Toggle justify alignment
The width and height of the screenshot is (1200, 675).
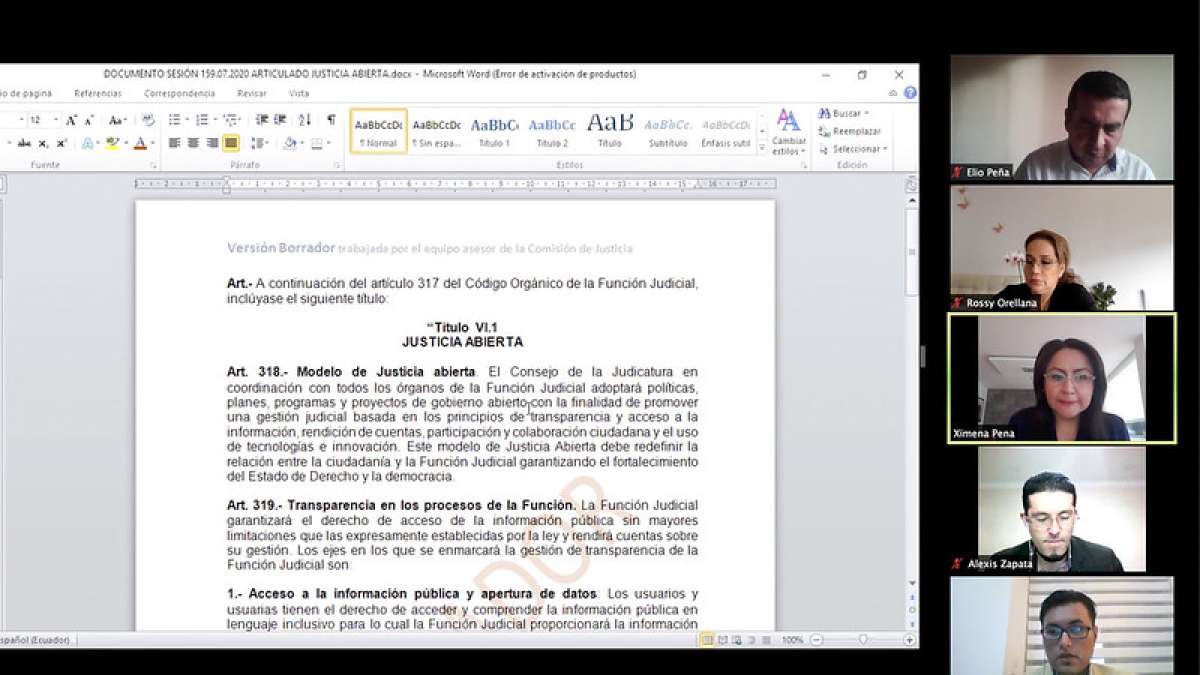(231, 143)
